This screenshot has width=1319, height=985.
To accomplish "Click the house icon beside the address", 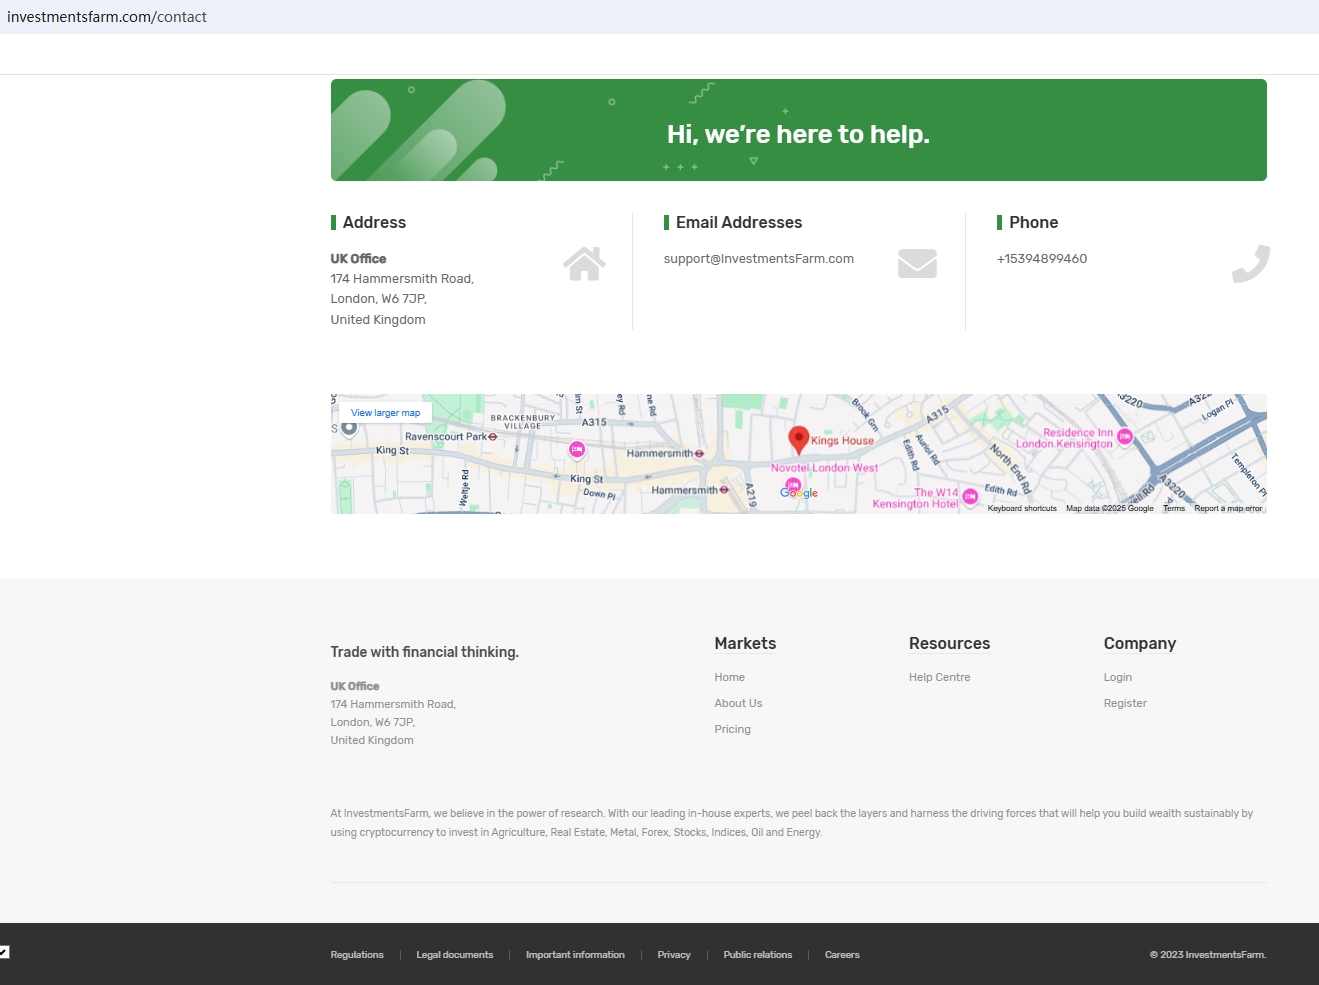I will (x=584, y=264).
